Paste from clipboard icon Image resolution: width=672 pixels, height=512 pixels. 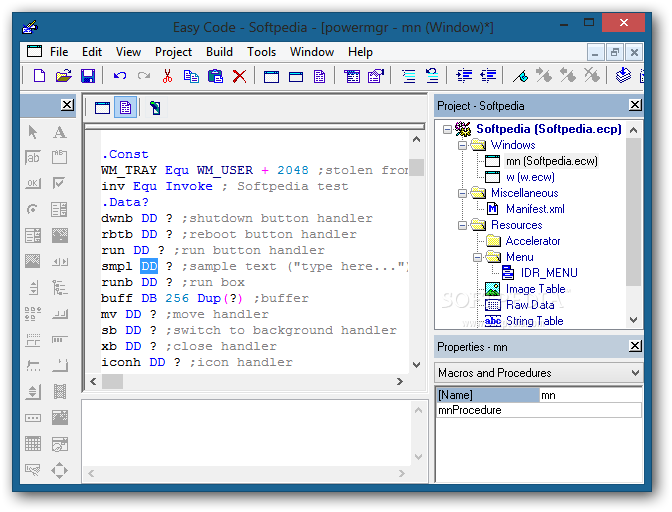tap(216, 76)
